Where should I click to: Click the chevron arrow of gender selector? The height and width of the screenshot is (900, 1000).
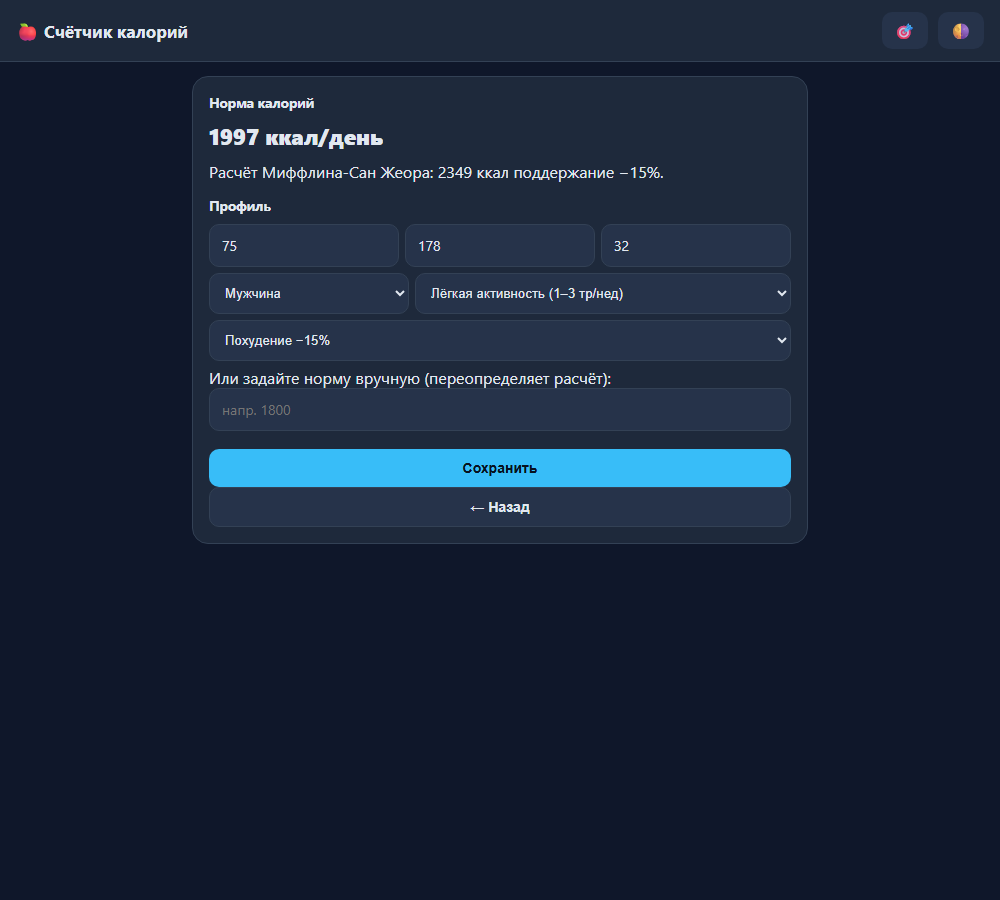tap(400, 293)
